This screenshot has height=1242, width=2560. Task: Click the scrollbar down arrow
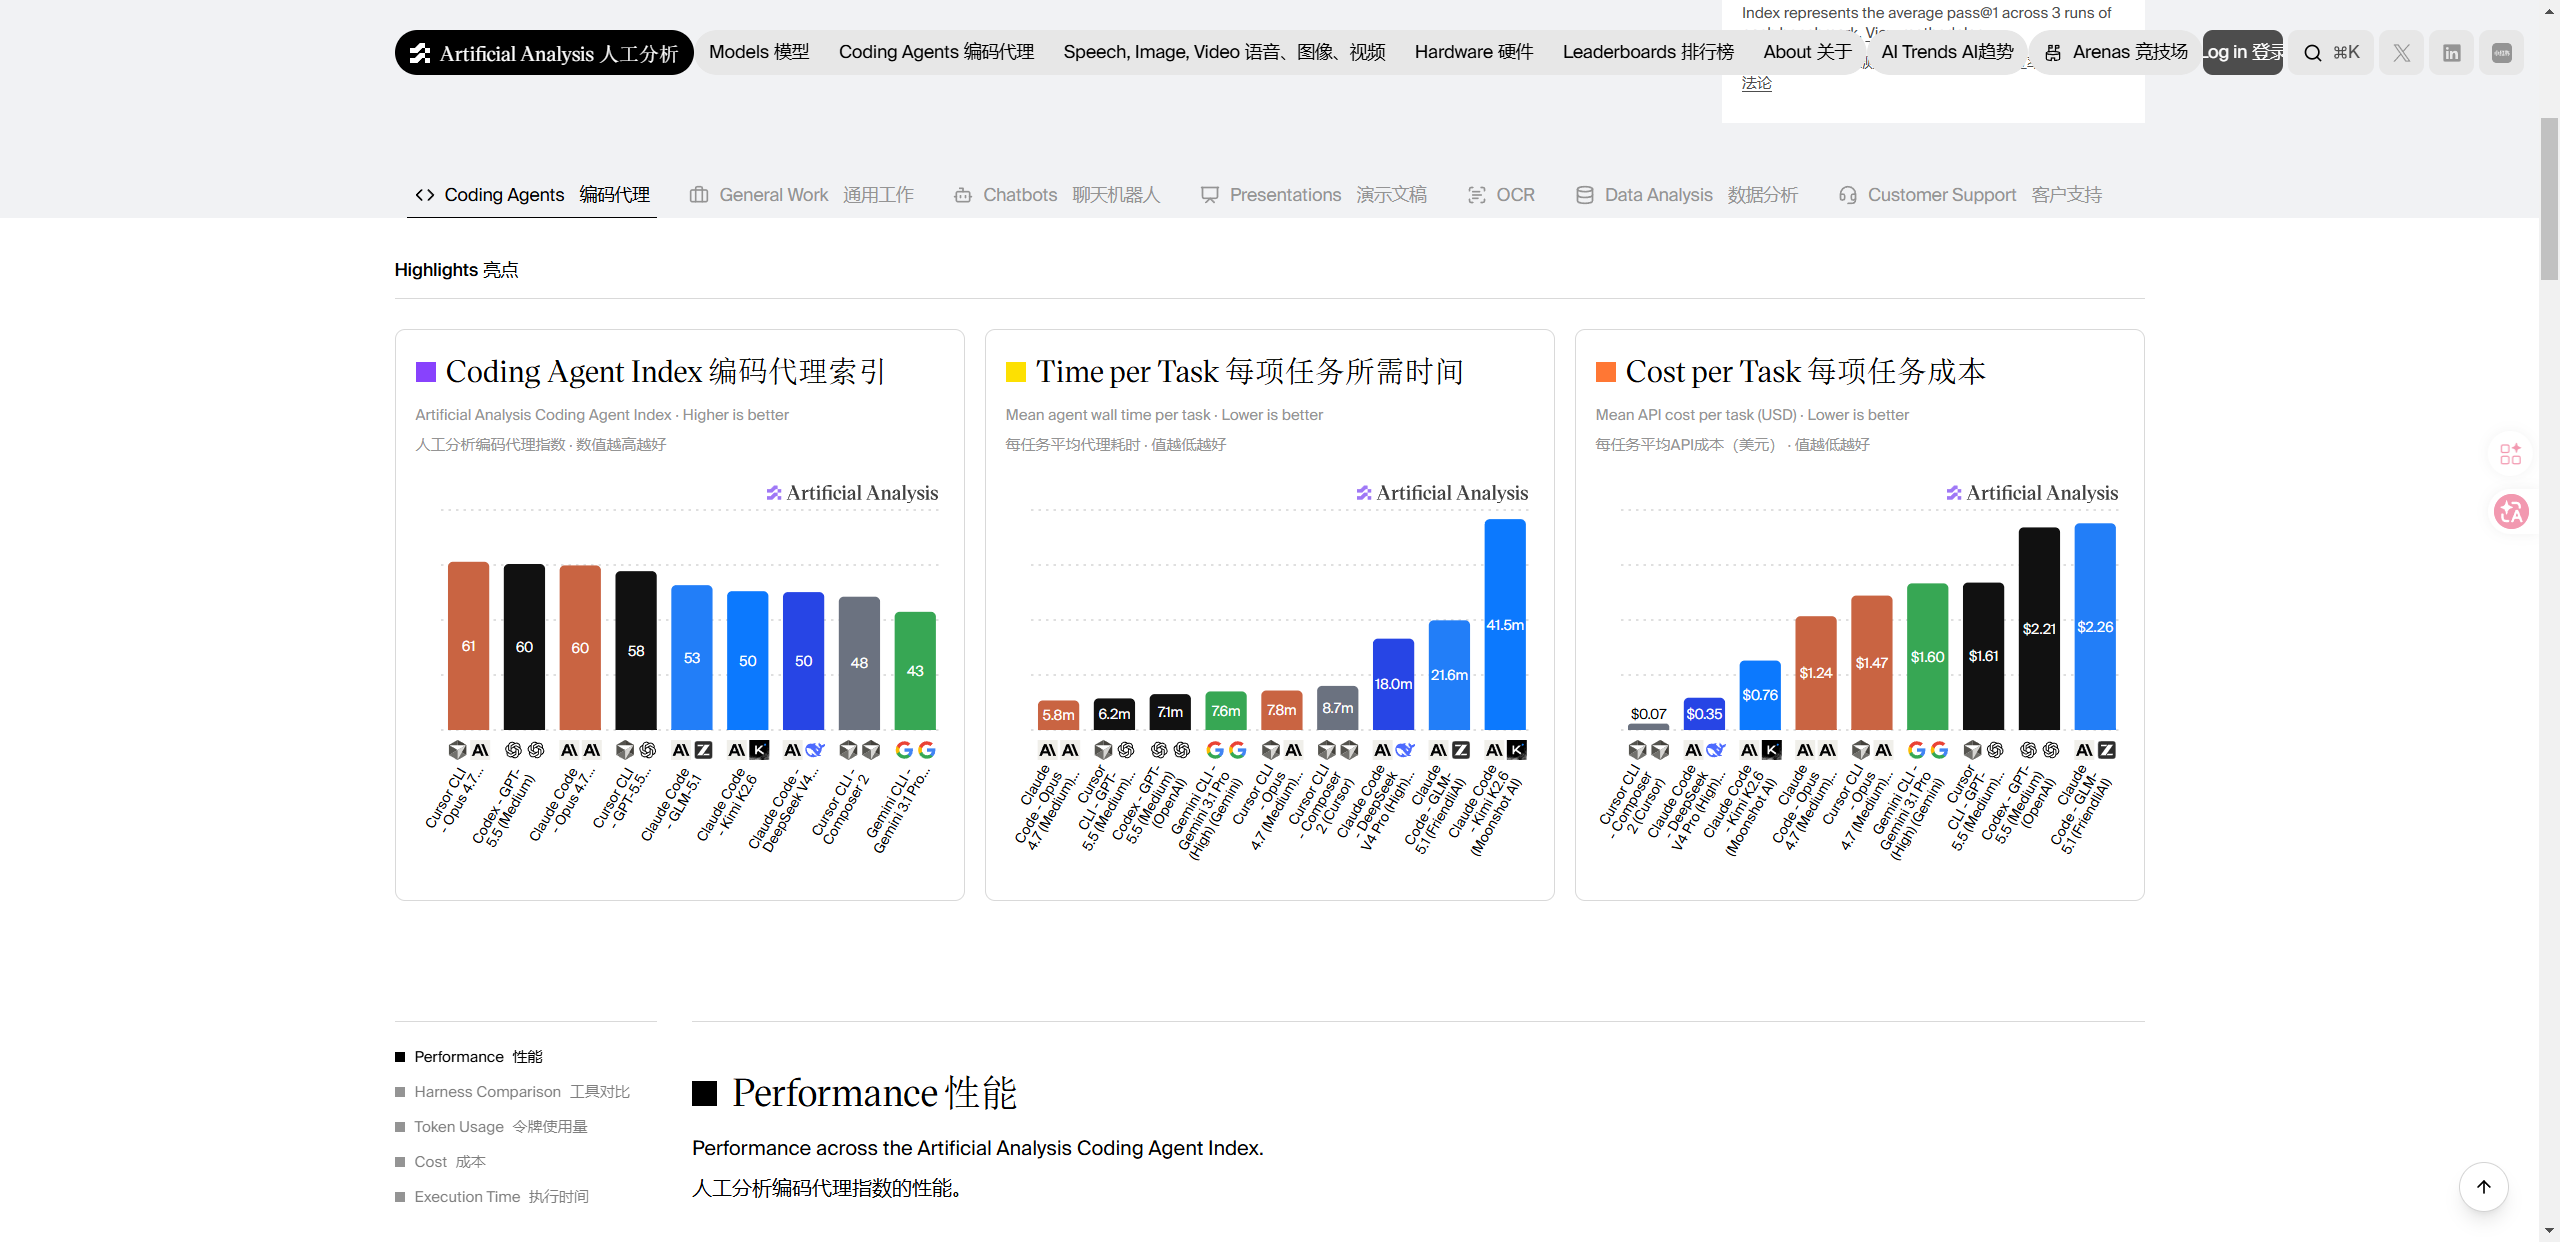[2549, 1231]
